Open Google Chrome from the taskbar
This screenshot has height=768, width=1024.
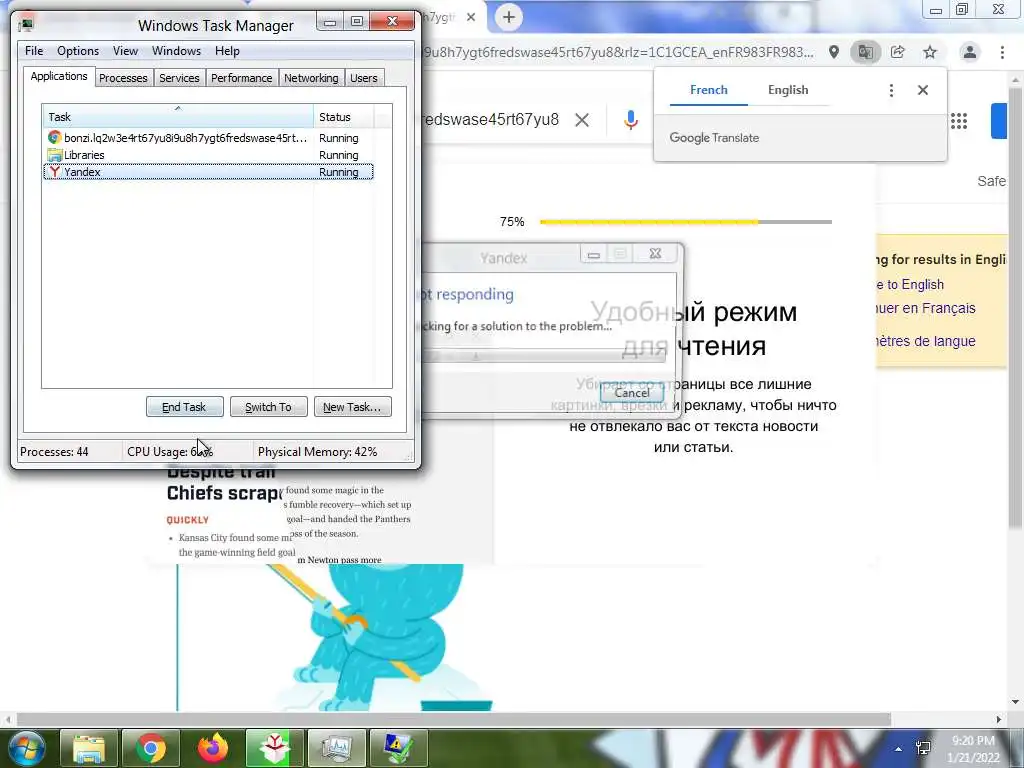point(150,748)
